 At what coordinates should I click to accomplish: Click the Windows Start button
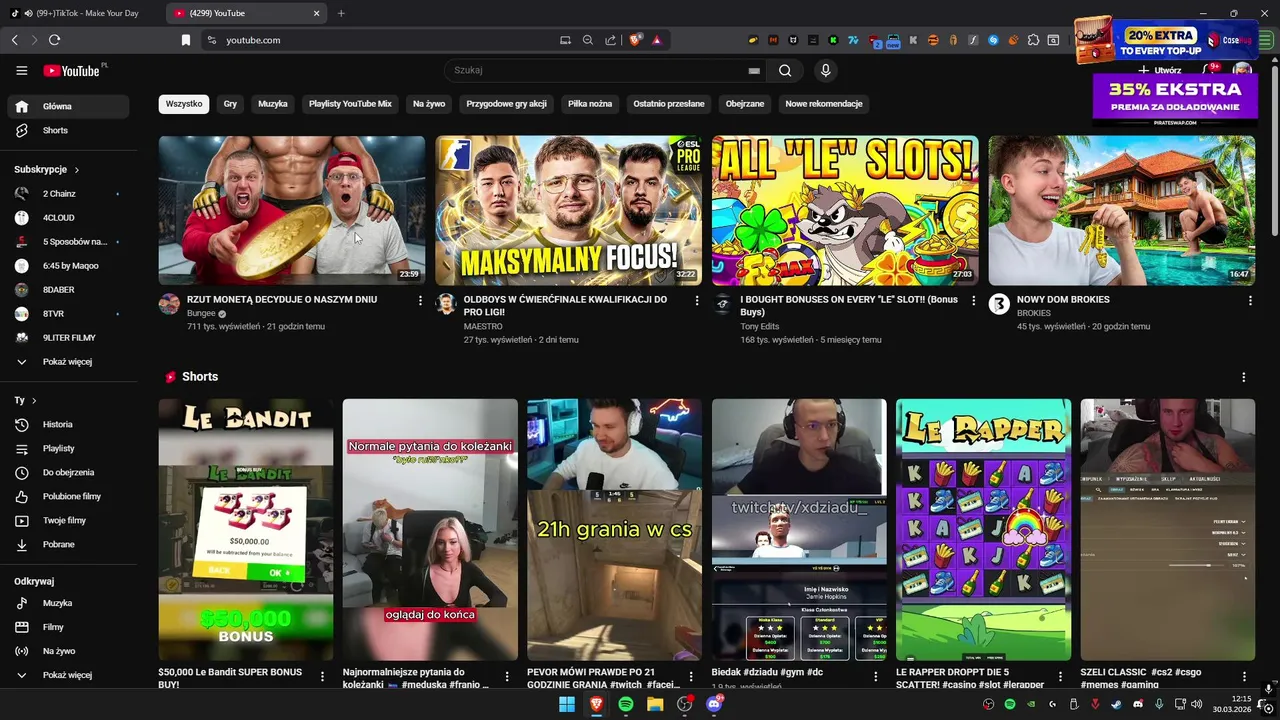point(567,704)
